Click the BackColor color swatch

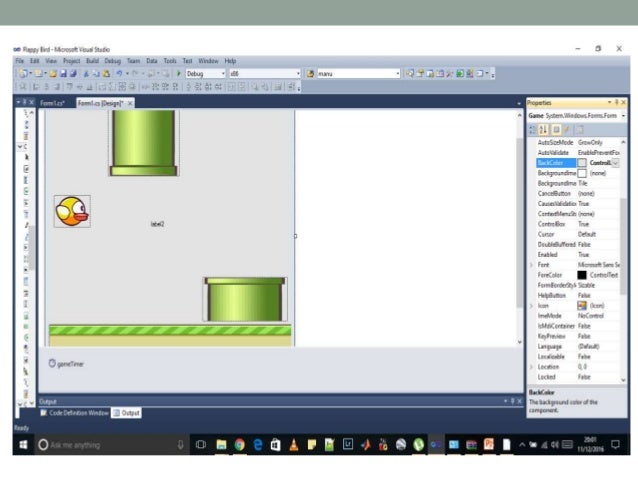(582, 163)
